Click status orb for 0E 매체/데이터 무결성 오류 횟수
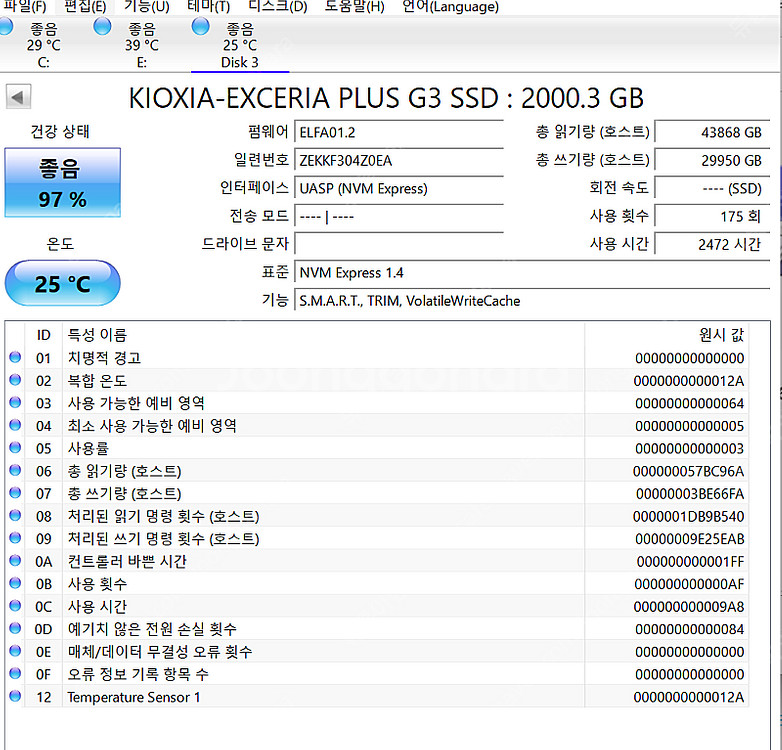The width and height of the screenshot is (782, 750). (x=15, y=651)
